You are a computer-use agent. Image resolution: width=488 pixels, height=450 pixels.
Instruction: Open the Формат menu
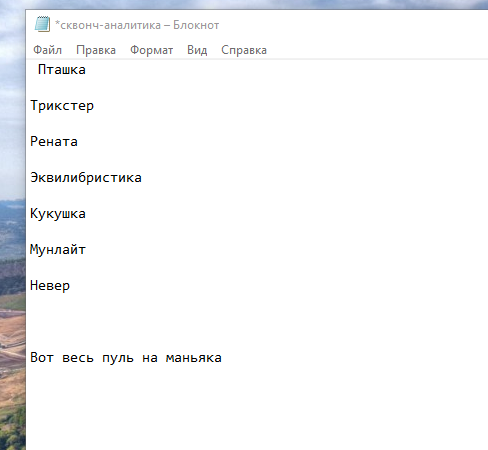click(151, 50)
